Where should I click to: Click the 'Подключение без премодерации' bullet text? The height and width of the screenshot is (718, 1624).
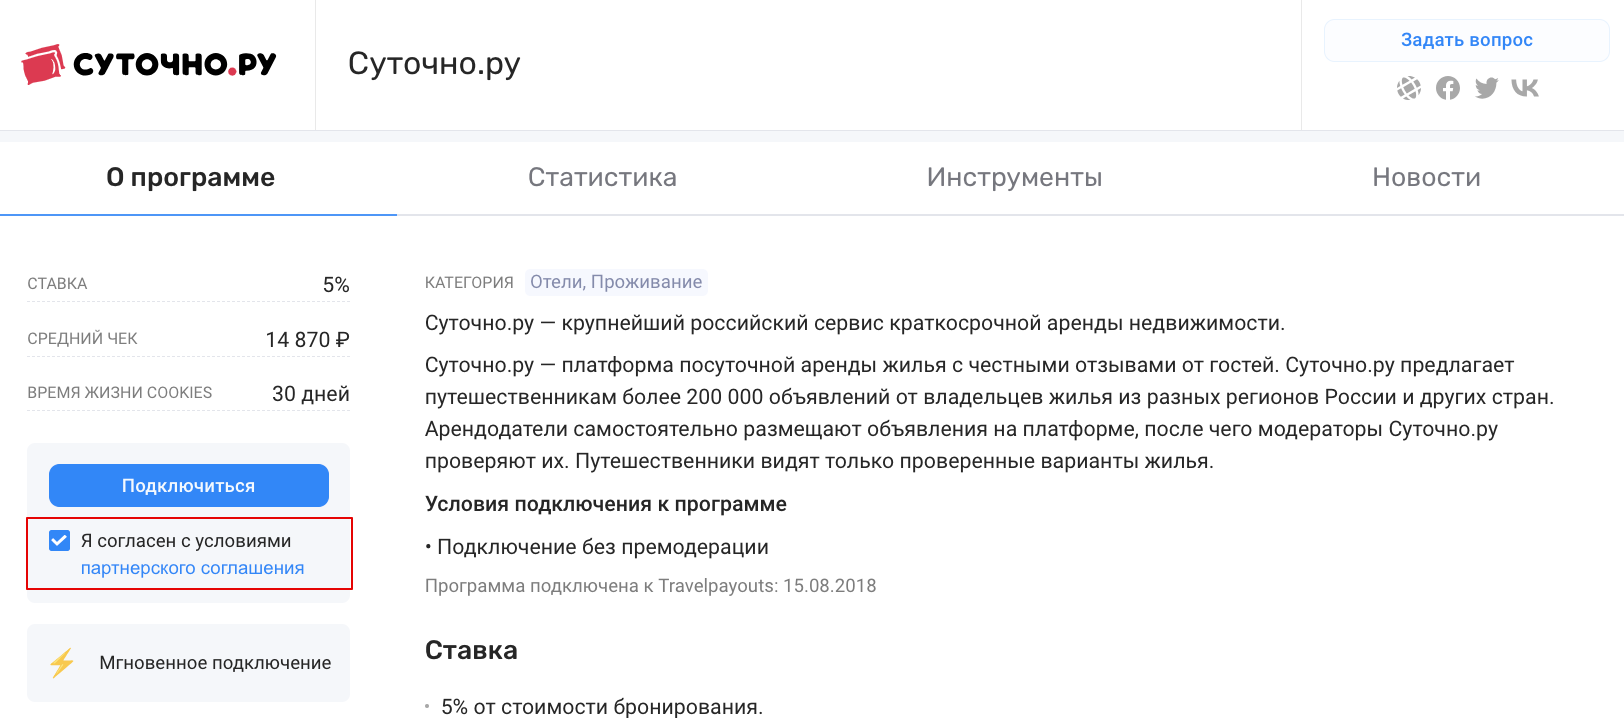603,547
